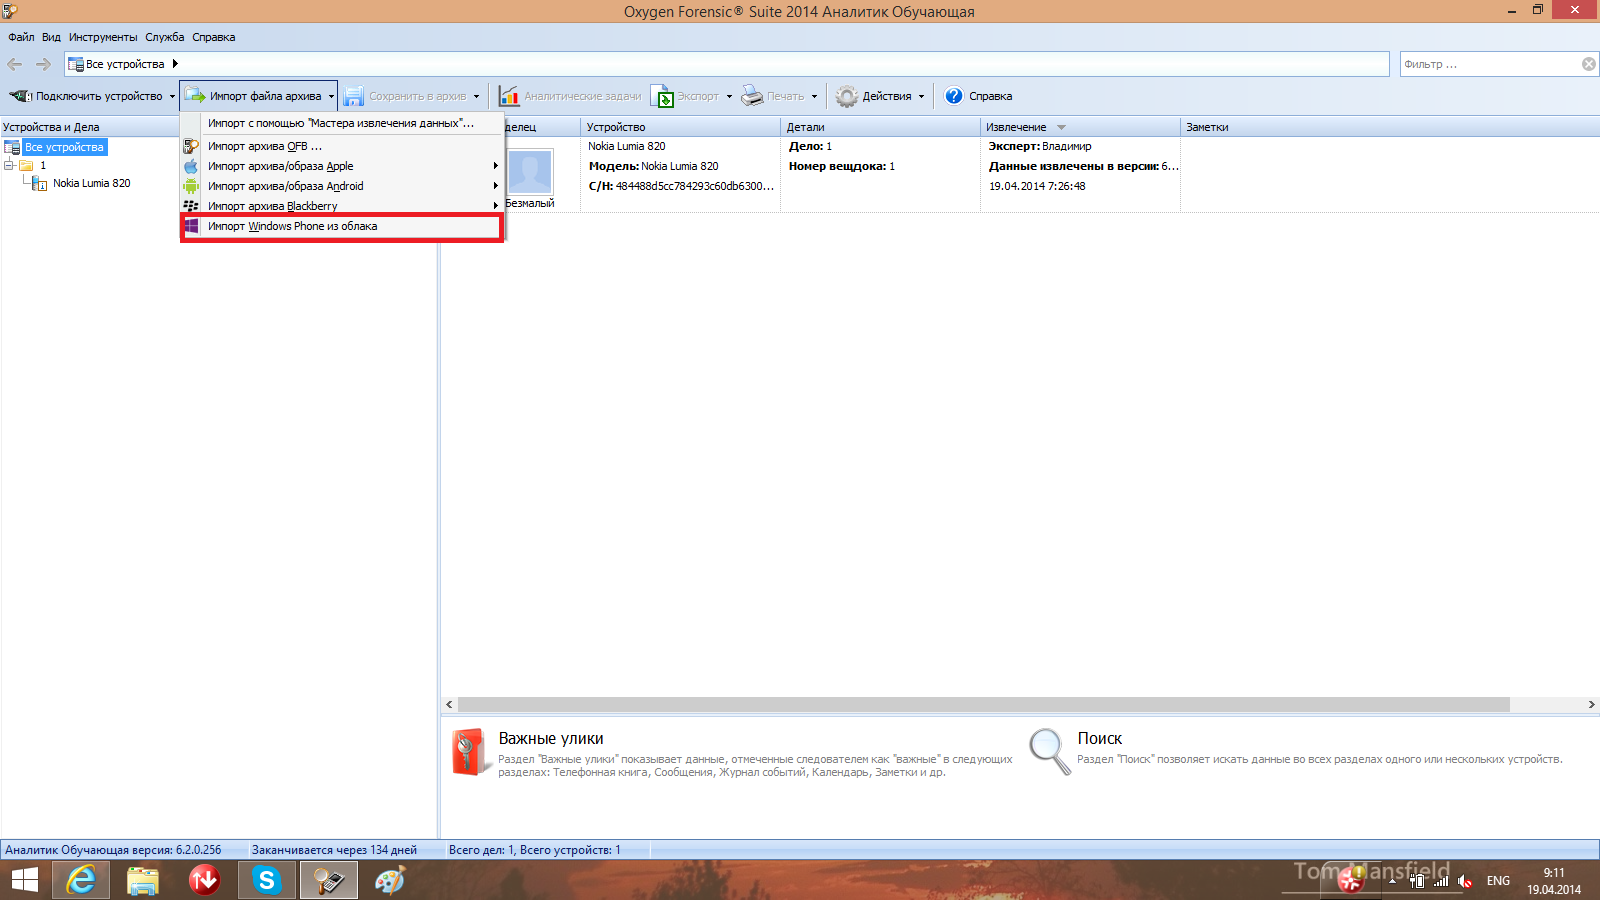Image resolution: width=1600 pixels, height=900 pixels.
Task: Expand the breadcrumb arrow after Все устройства
Action: [x=175, y=64]
